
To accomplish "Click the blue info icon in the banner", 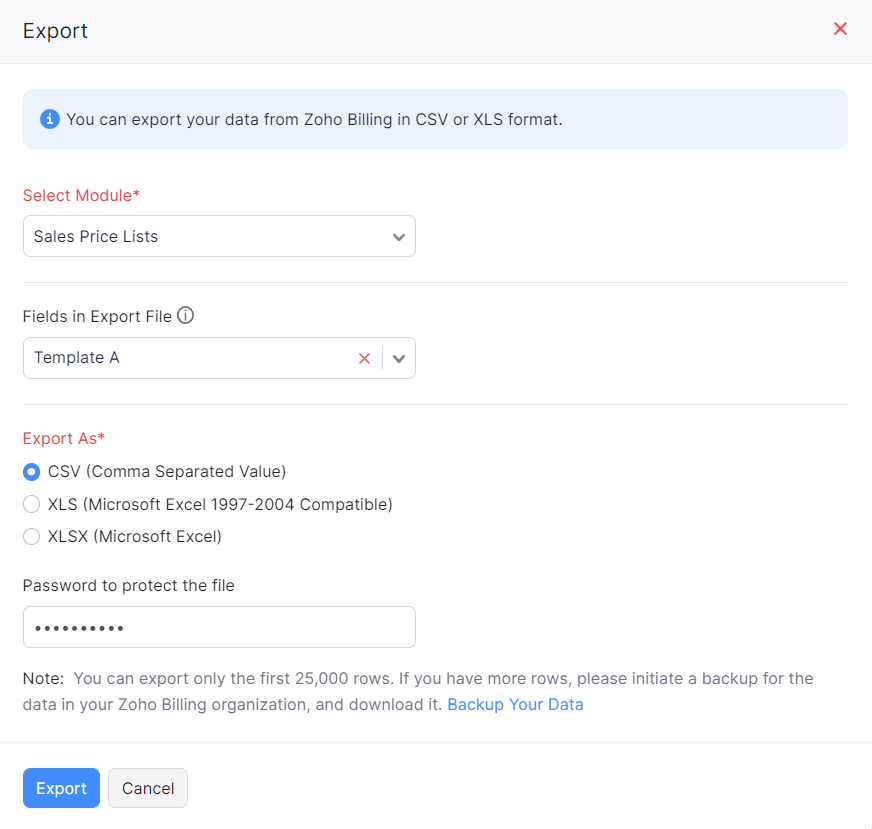I will tap(49, 119).
